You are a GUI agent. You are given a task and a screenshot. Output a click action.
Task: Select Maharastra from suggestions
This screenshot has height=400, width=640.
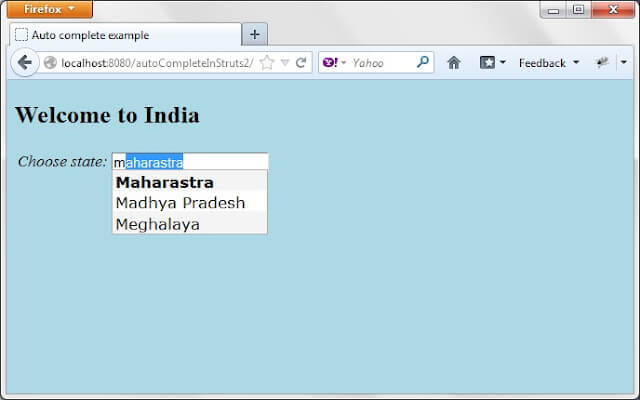coord(190,182)
